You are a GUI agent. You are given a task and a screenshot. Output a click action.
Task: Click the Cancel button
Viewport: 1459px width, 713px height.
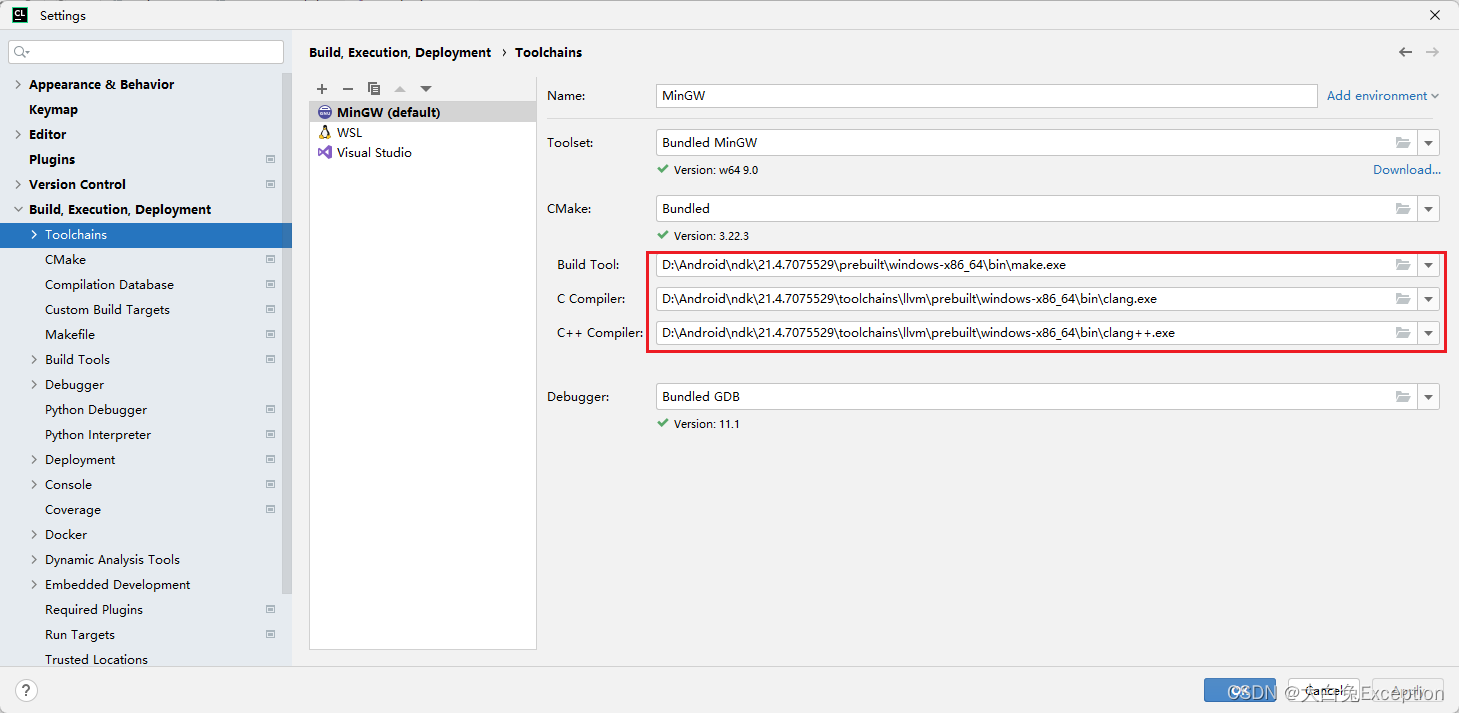pyautogui.click(x=1324, y=691)
